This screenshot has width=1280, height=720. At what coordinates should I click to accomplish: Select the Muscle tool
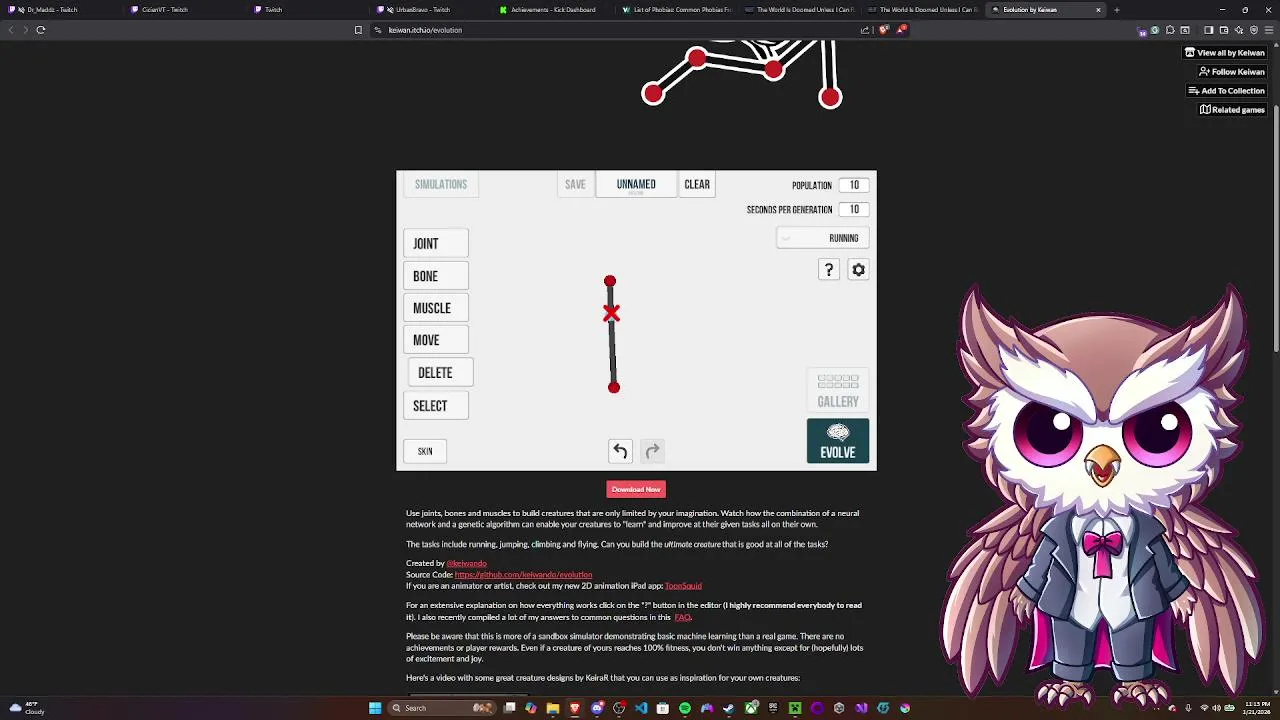tap(435, 308)
